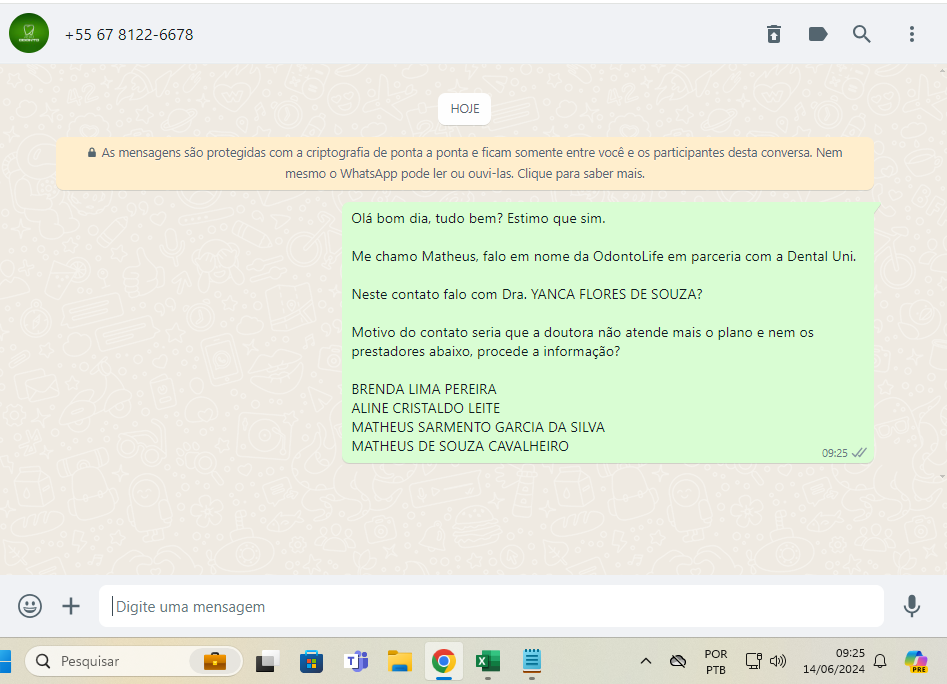Switch to Google Chrome on the taskbar
The width and height of the screenshot is (947, 684).
tap(443, 662)
